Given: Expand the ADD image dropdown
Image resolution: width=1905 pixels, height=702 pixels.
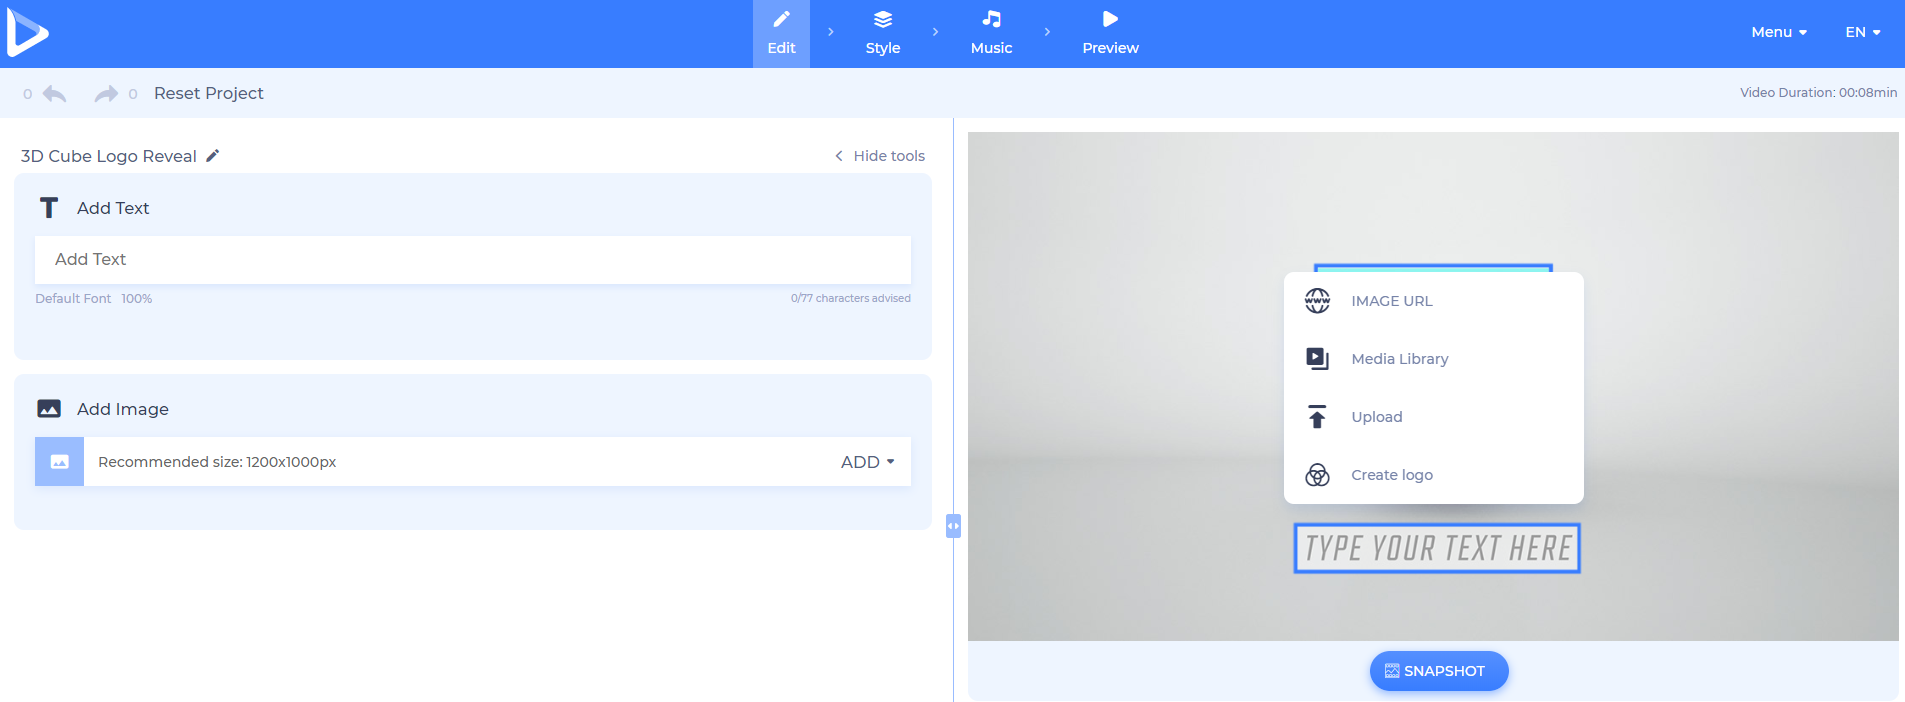Looking at the screenshot, I should click(x=867, y=462).
